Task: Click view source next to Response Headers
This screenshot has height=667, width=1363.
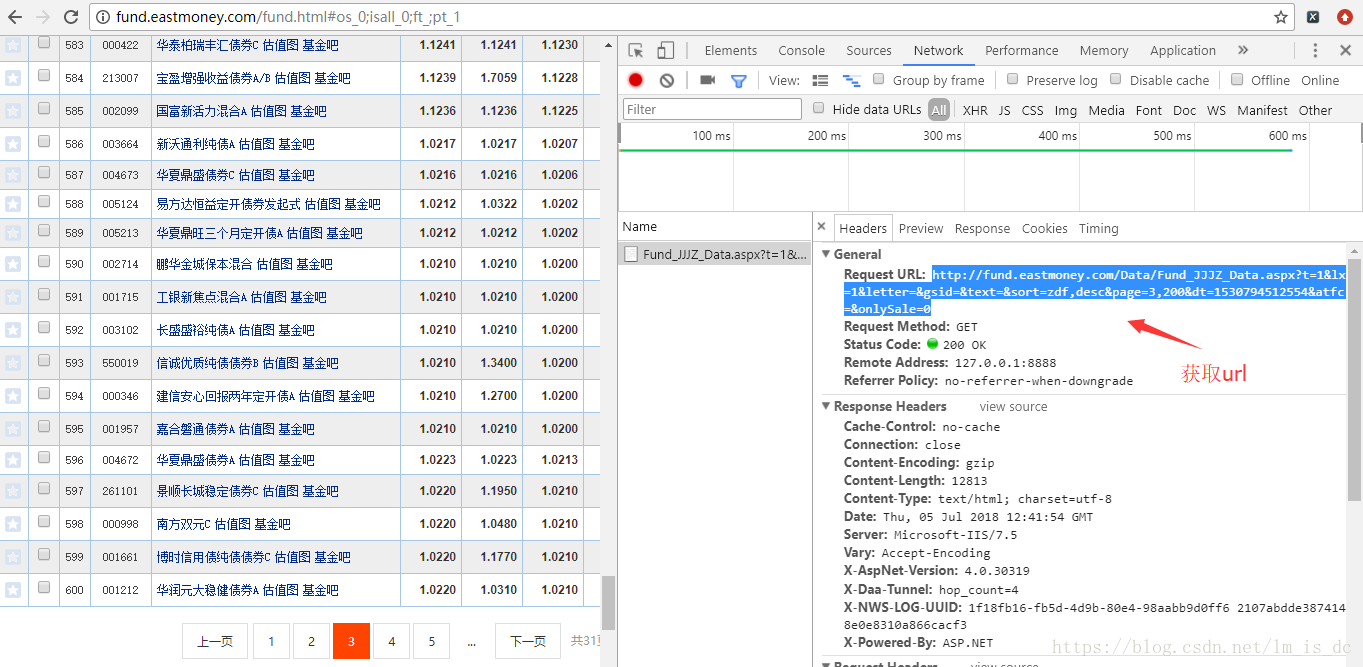Action: [1013, 406]
